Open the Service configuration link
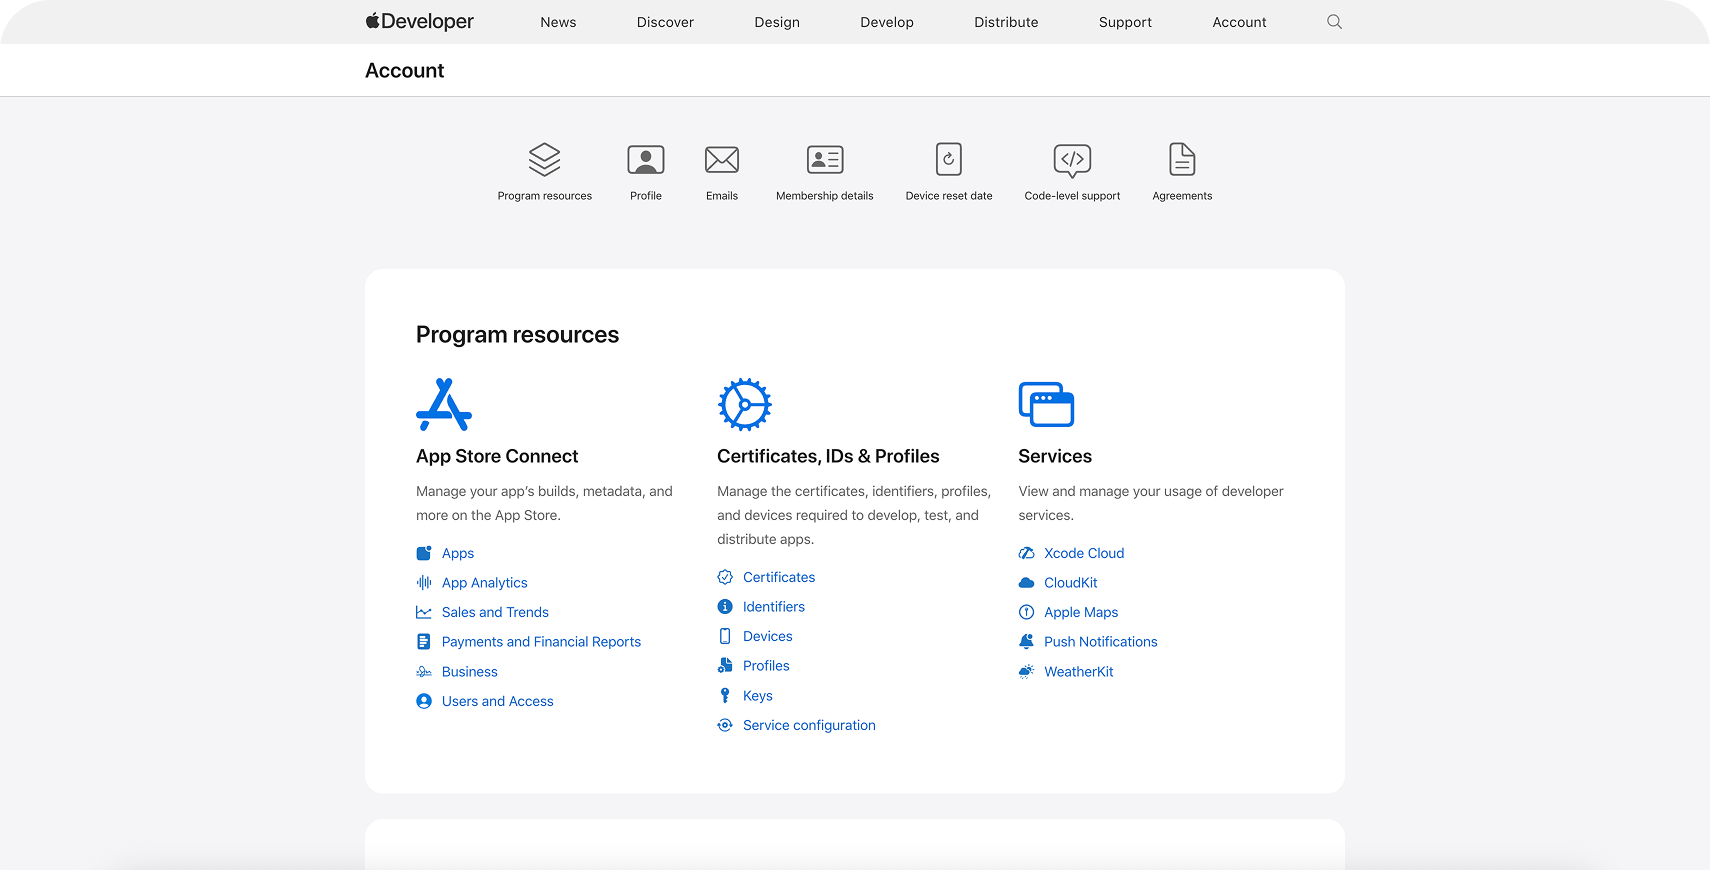Screen dimensions: 1710x870 [x=809, y=725]
